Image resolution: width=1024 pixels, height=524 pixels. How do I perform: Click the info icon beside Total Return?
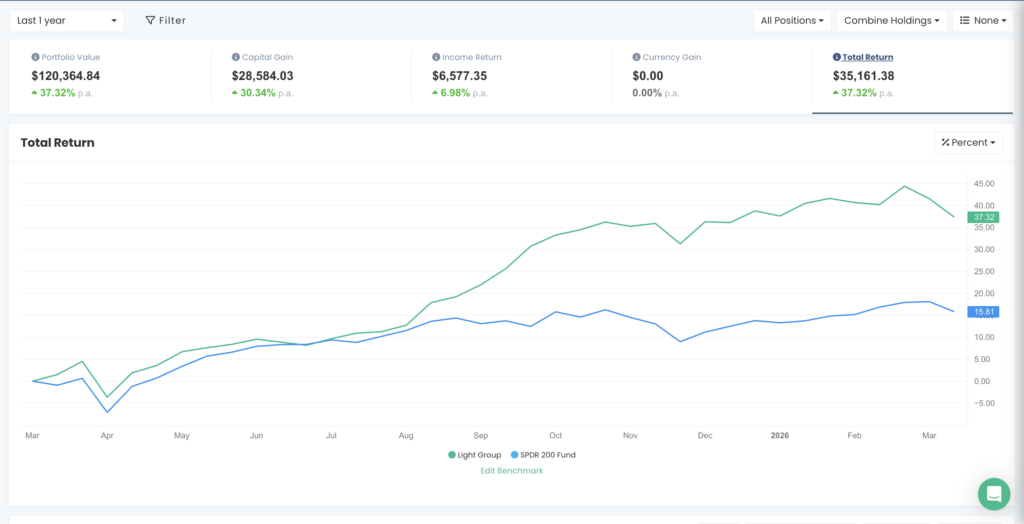point(836,58)
